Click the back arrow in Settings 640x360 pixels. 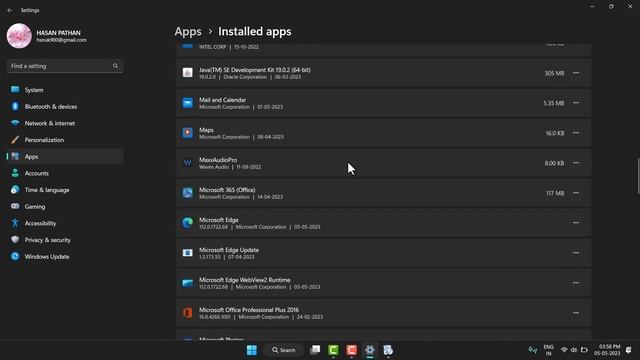point(10,10)
